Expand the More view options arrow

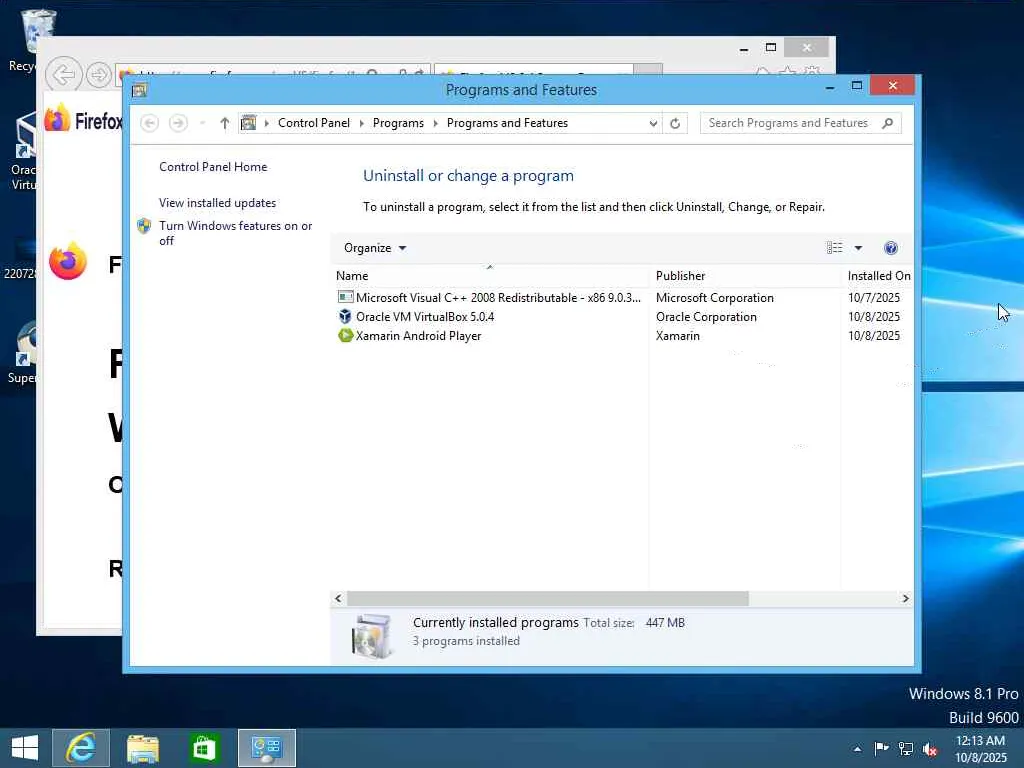coord(858,248)
